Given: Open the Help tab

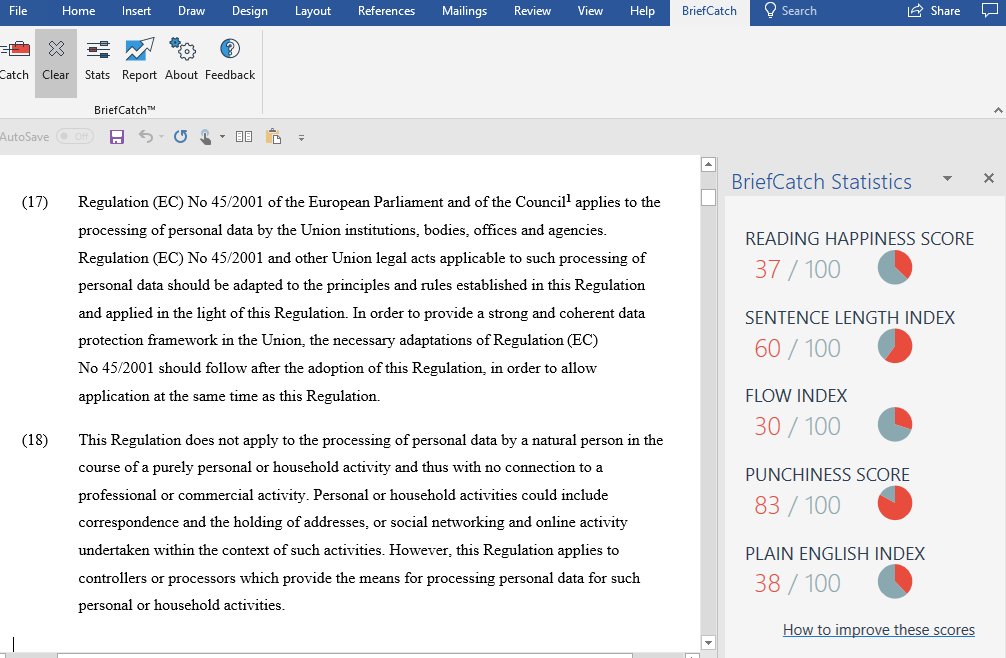Looking at the screenshot, I should pyautogui.click(x=642, y=11).
